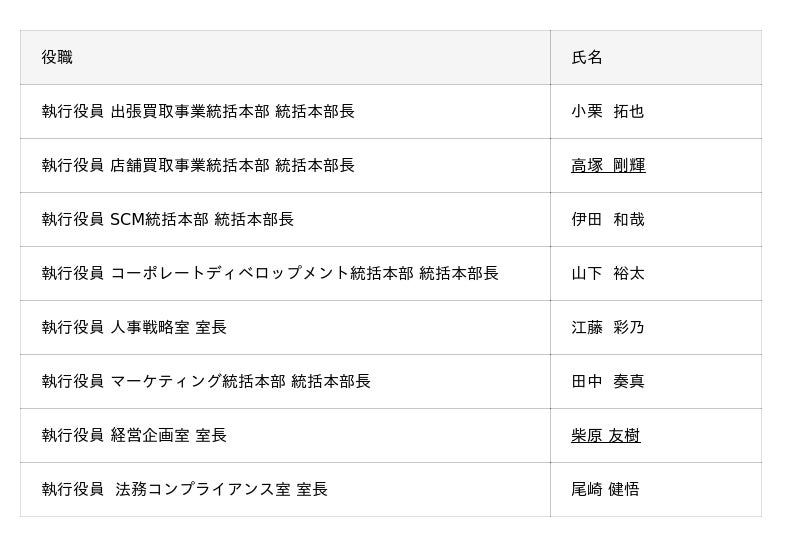Viewport: 800px width, 547px height.
Task: Select the name 小栗 拓也
Action: (x=607, y=112)
